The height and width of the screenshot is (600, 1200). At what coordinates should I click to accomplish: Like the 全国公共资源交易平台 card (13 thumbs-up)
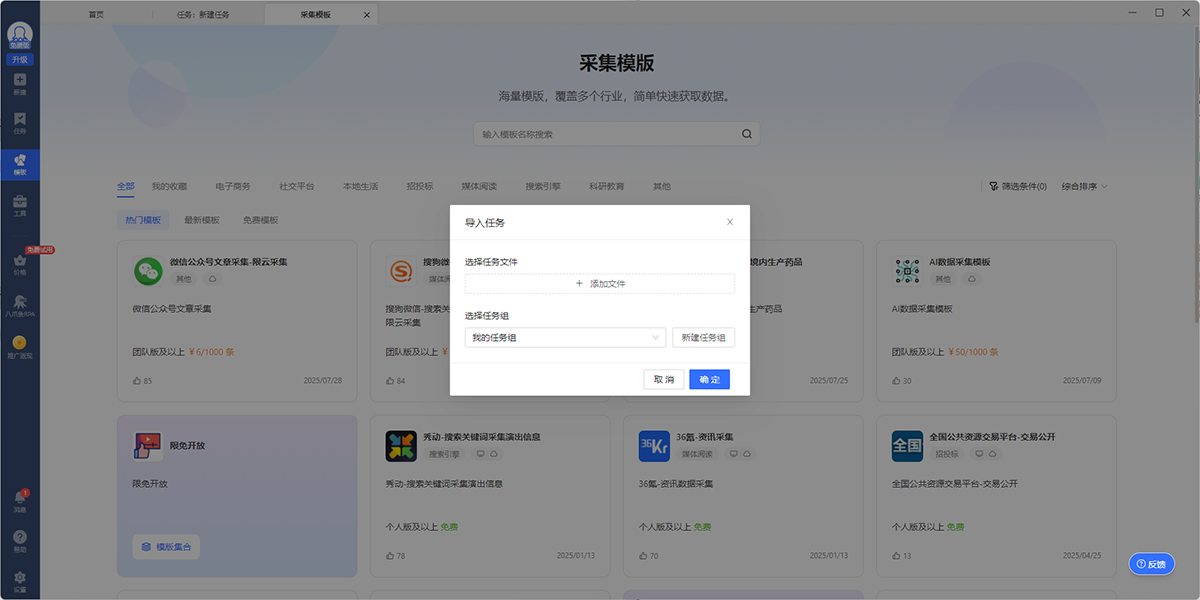coord(896,556)
